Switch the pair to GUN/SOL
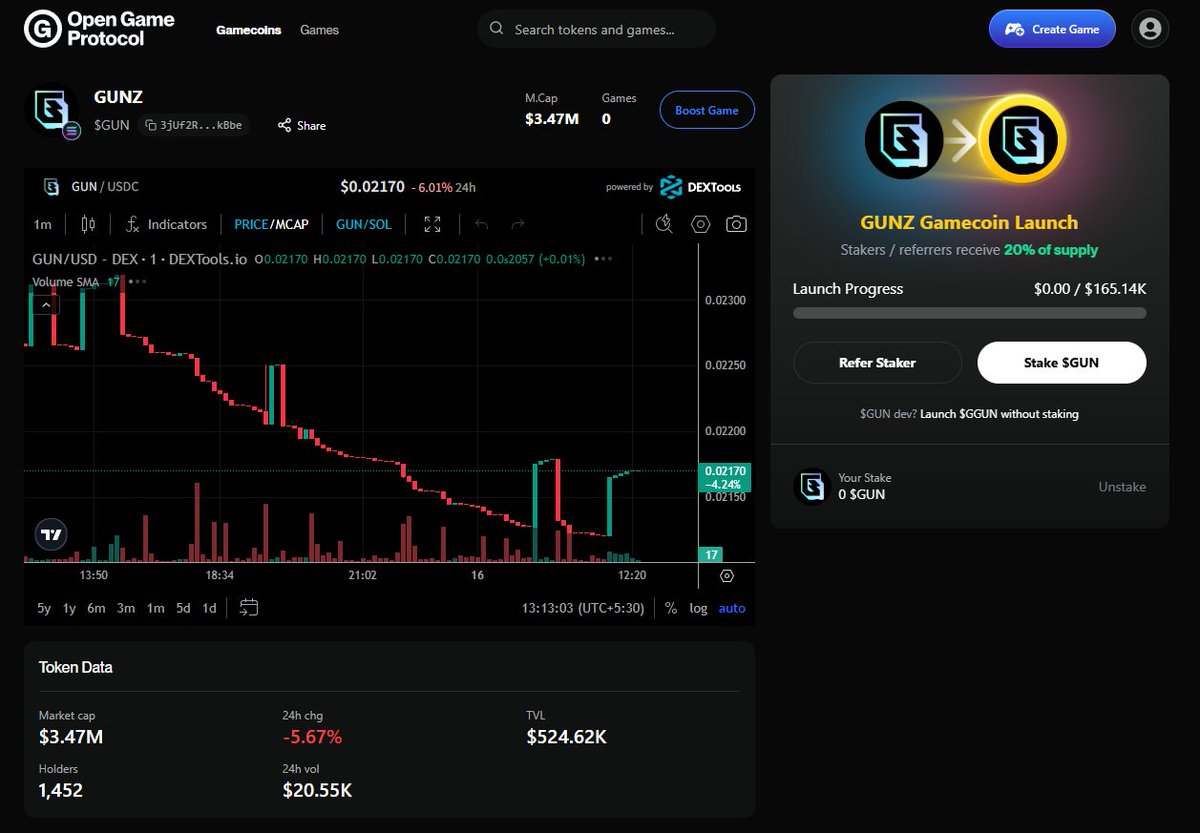The width and height of the screenshot is (1200, 833). (x=363, y=224)
